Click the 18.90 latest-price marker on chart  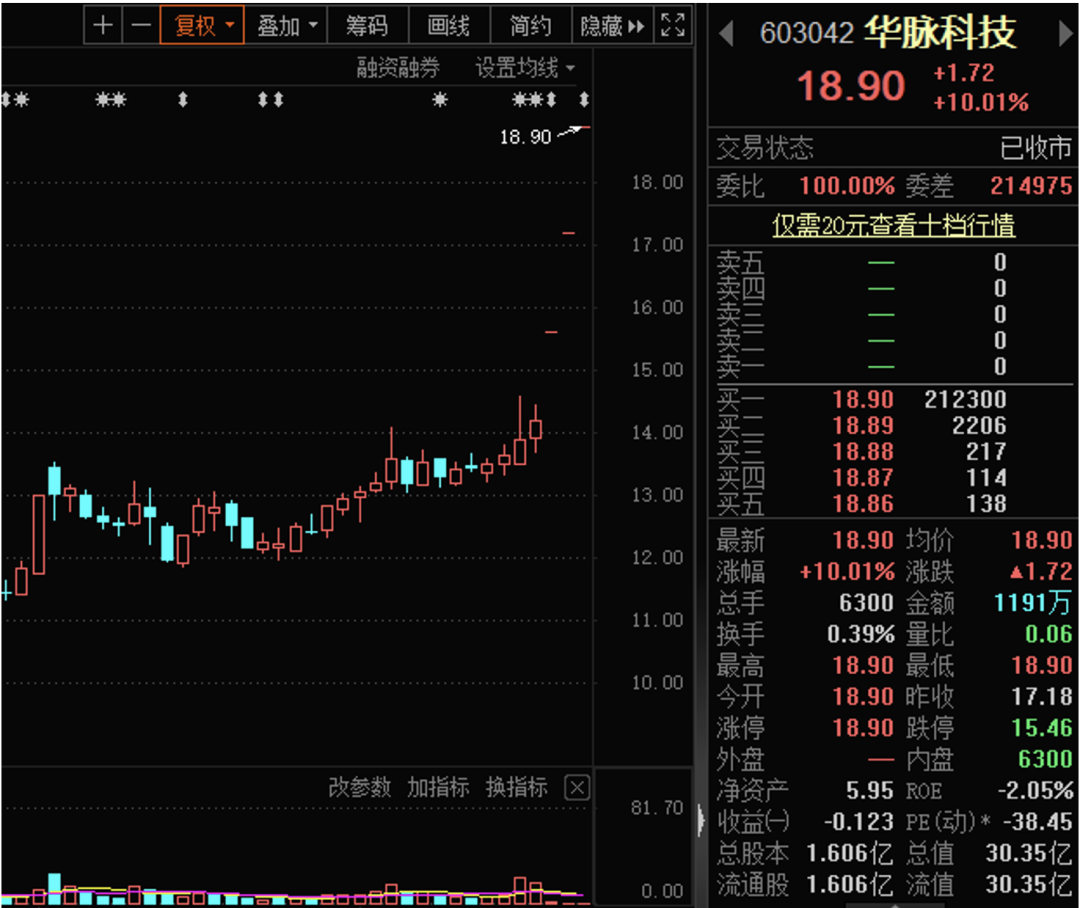[x=526, y=137]
